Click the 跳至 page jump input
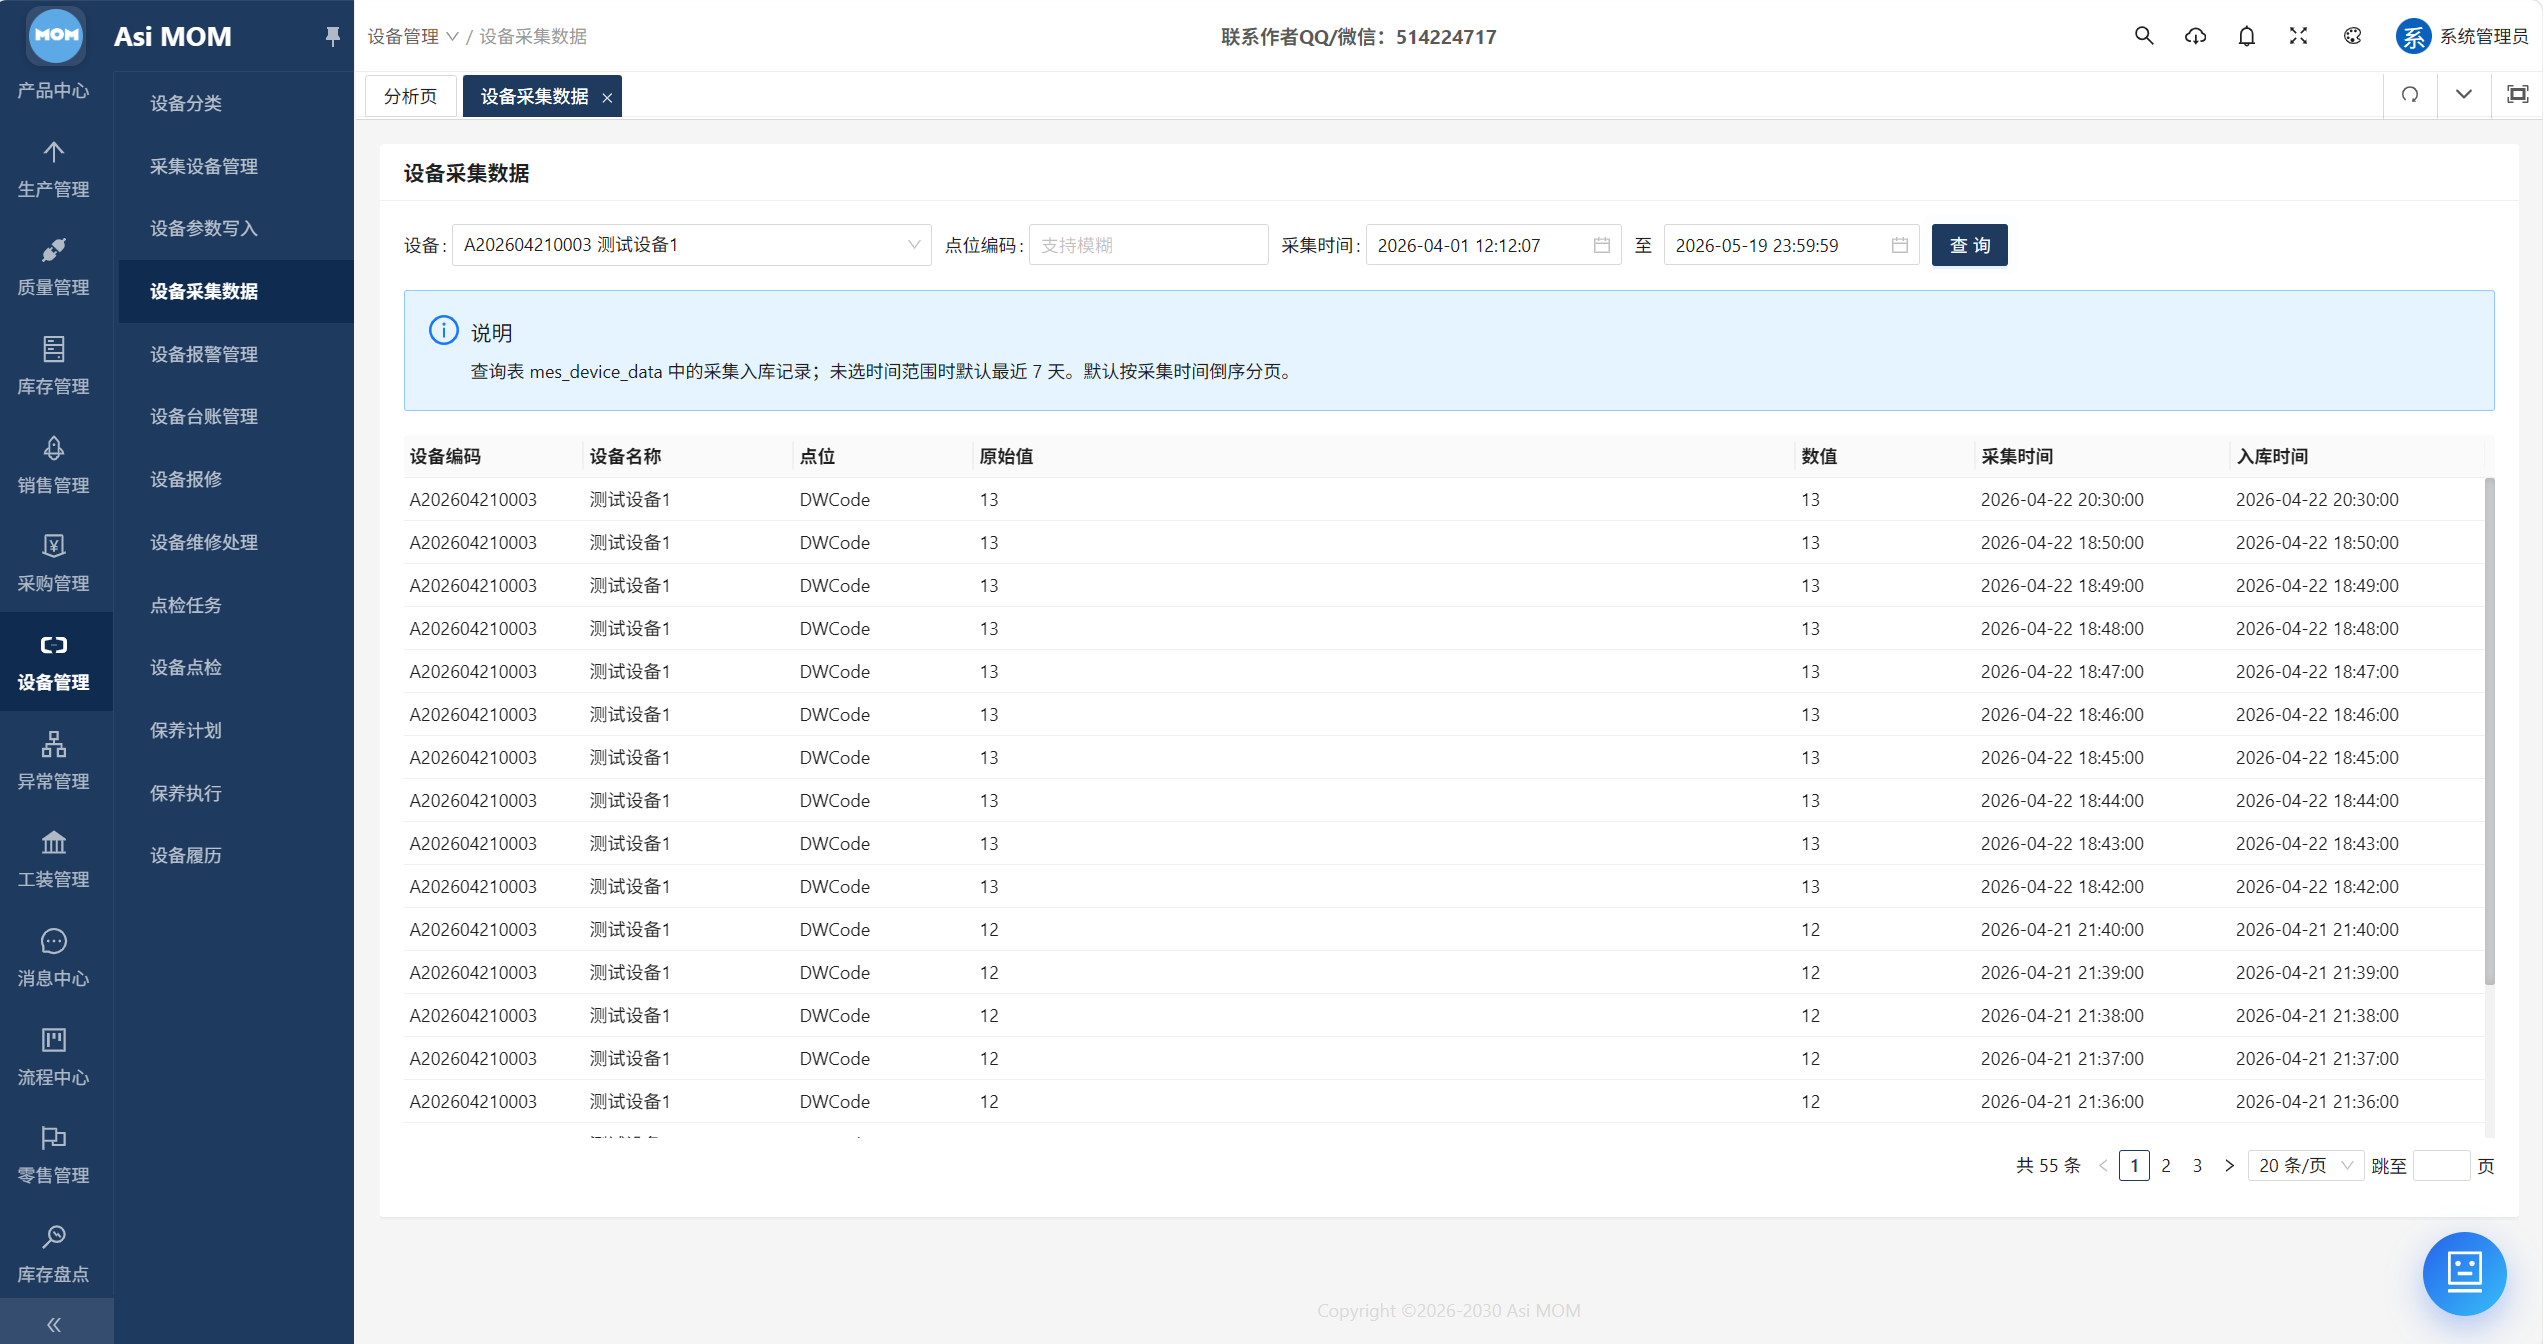Image resolution: width=2546 pixels, height=1344 pixels. (2441, 1165)
